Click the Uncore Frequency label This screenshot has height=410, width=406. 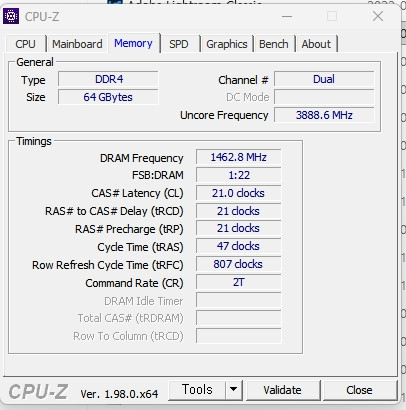[224, 115]
